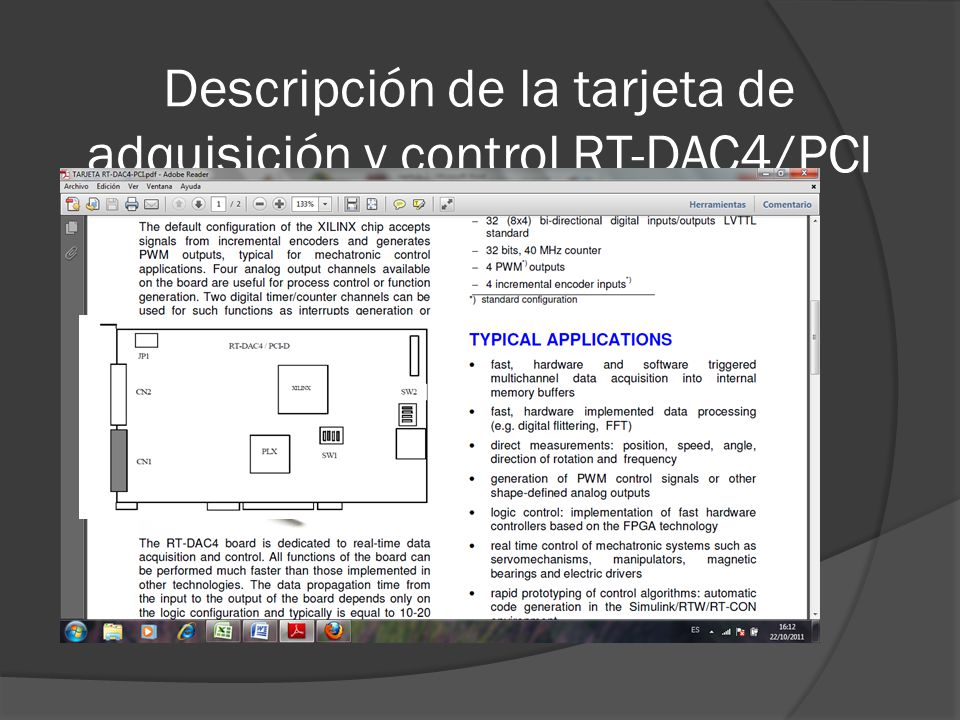Click the Action Center flag icon
Image resolution: width=960 pixels, height=720 pixels.
coord(740,632)
